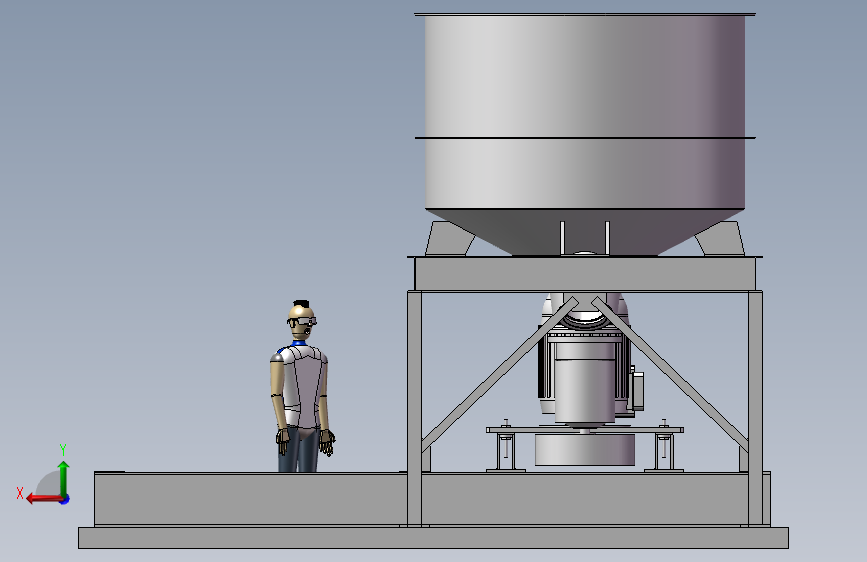Select the motor mounting plate
The image size is (867, 562).
[x=585, y=430]
